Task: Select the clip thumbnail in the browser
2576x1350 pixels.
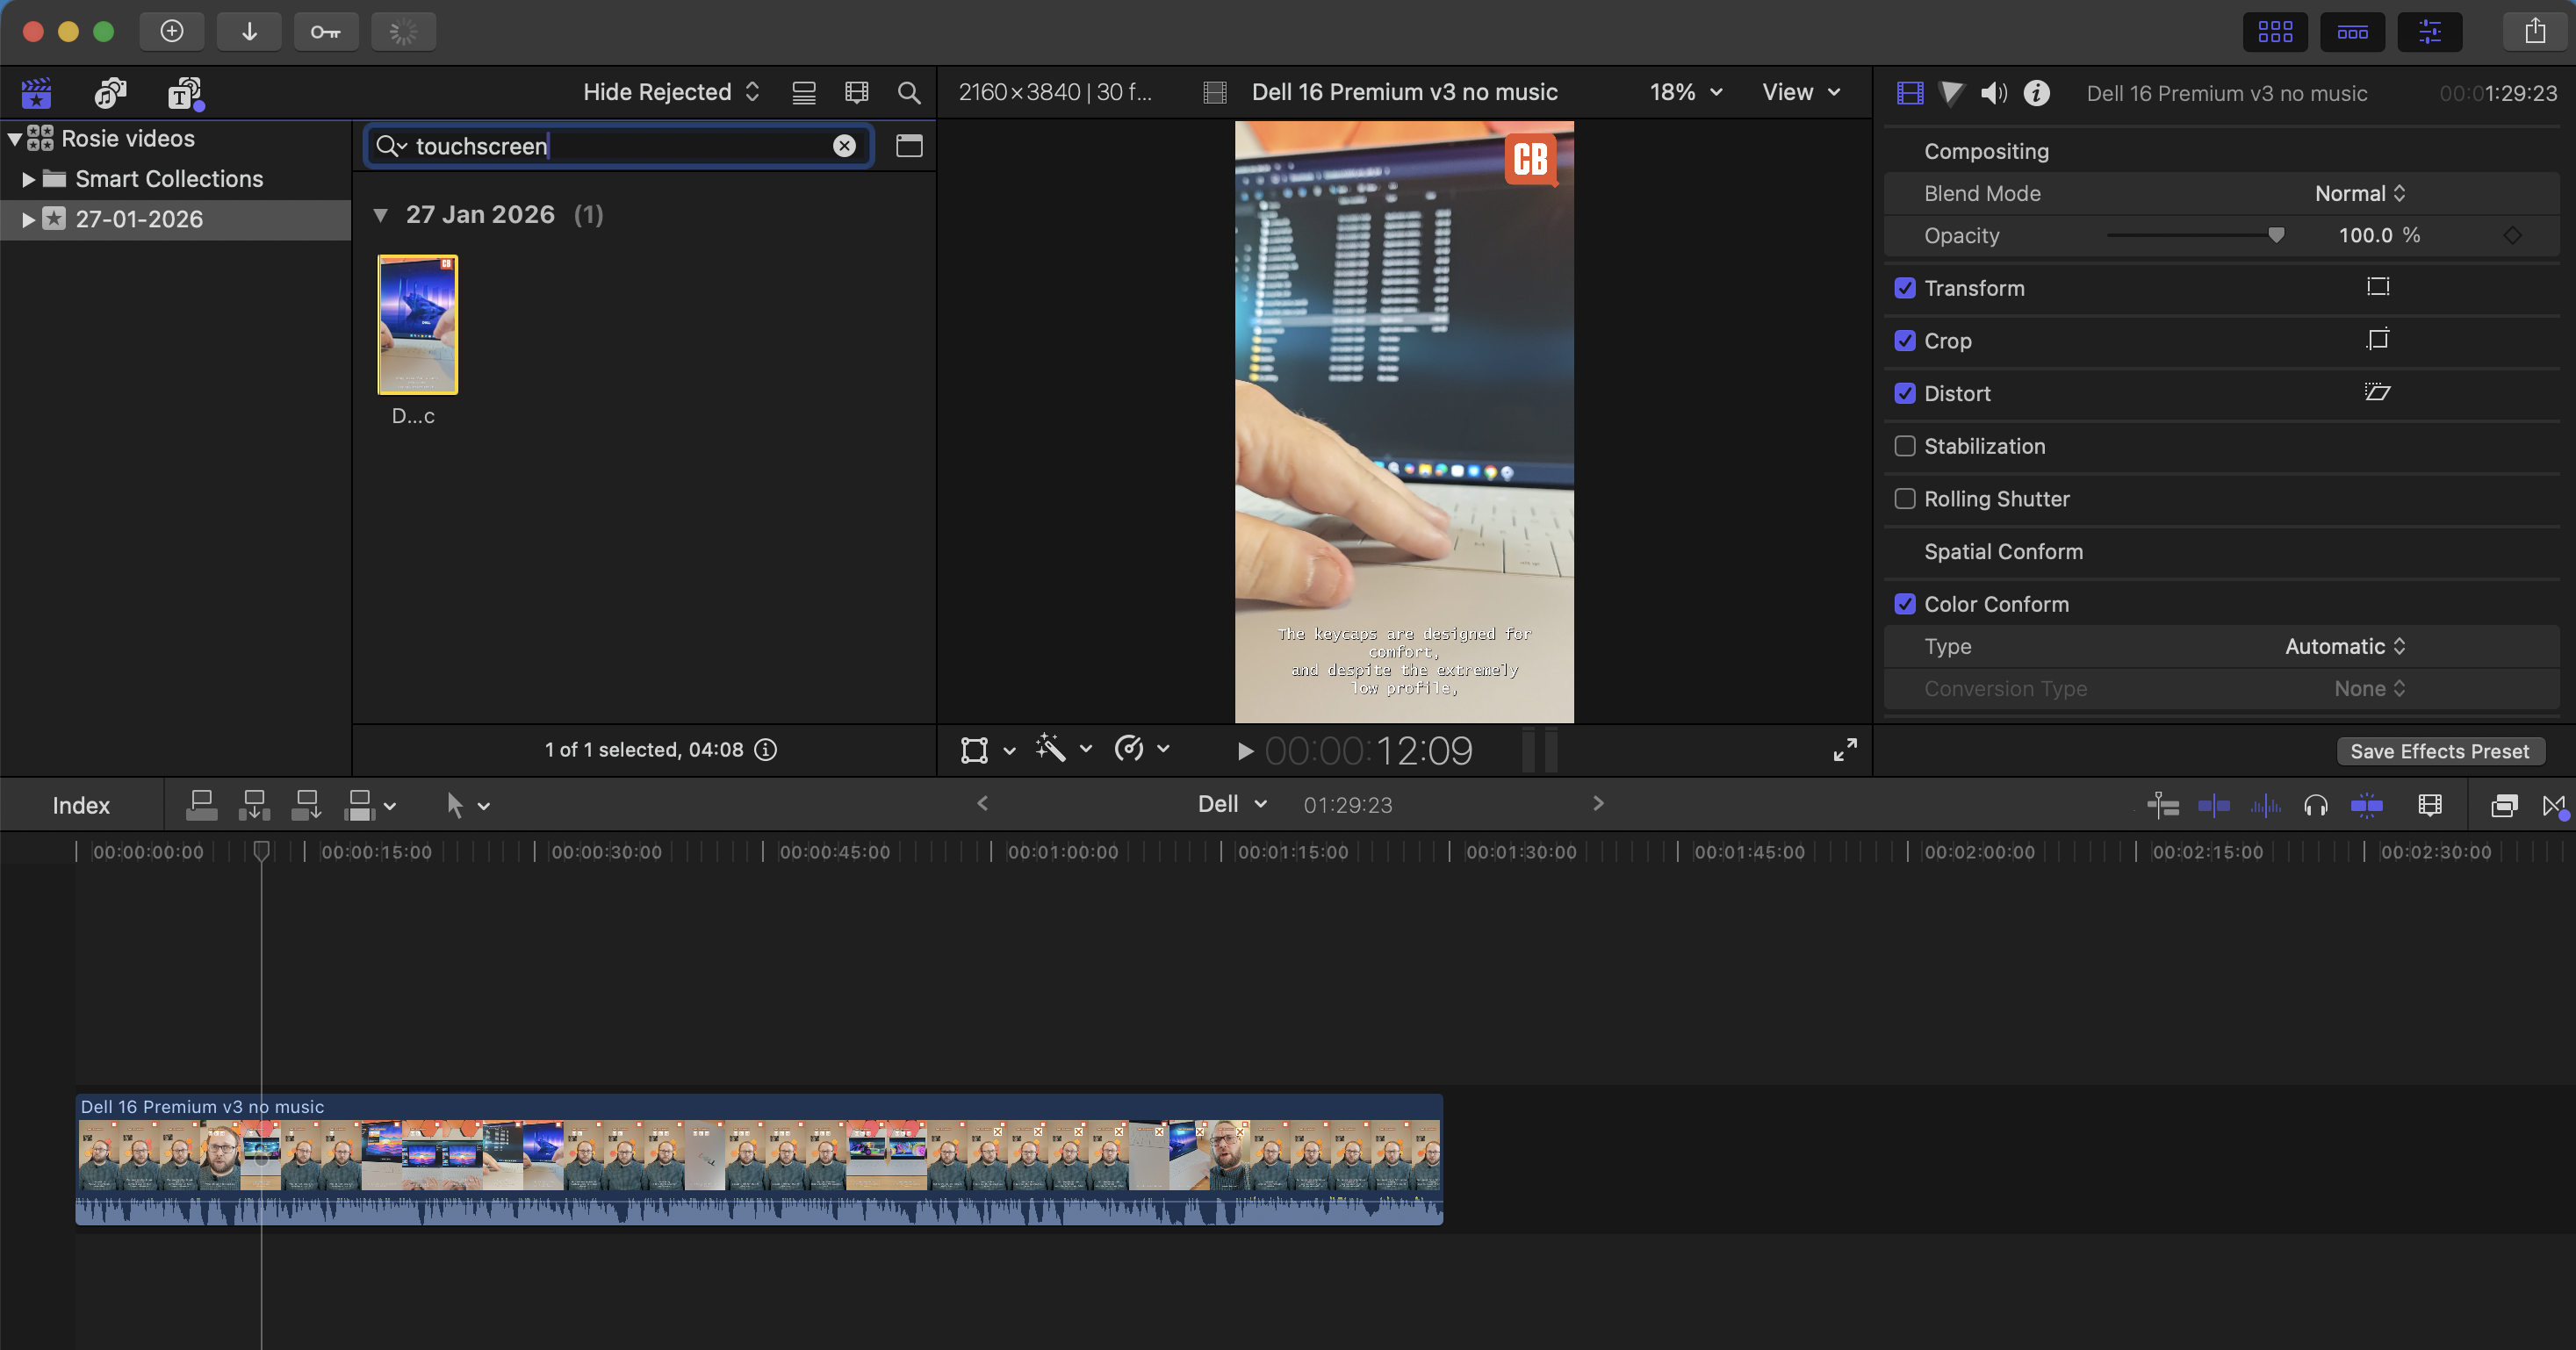Action: click(x=417, y=323)
